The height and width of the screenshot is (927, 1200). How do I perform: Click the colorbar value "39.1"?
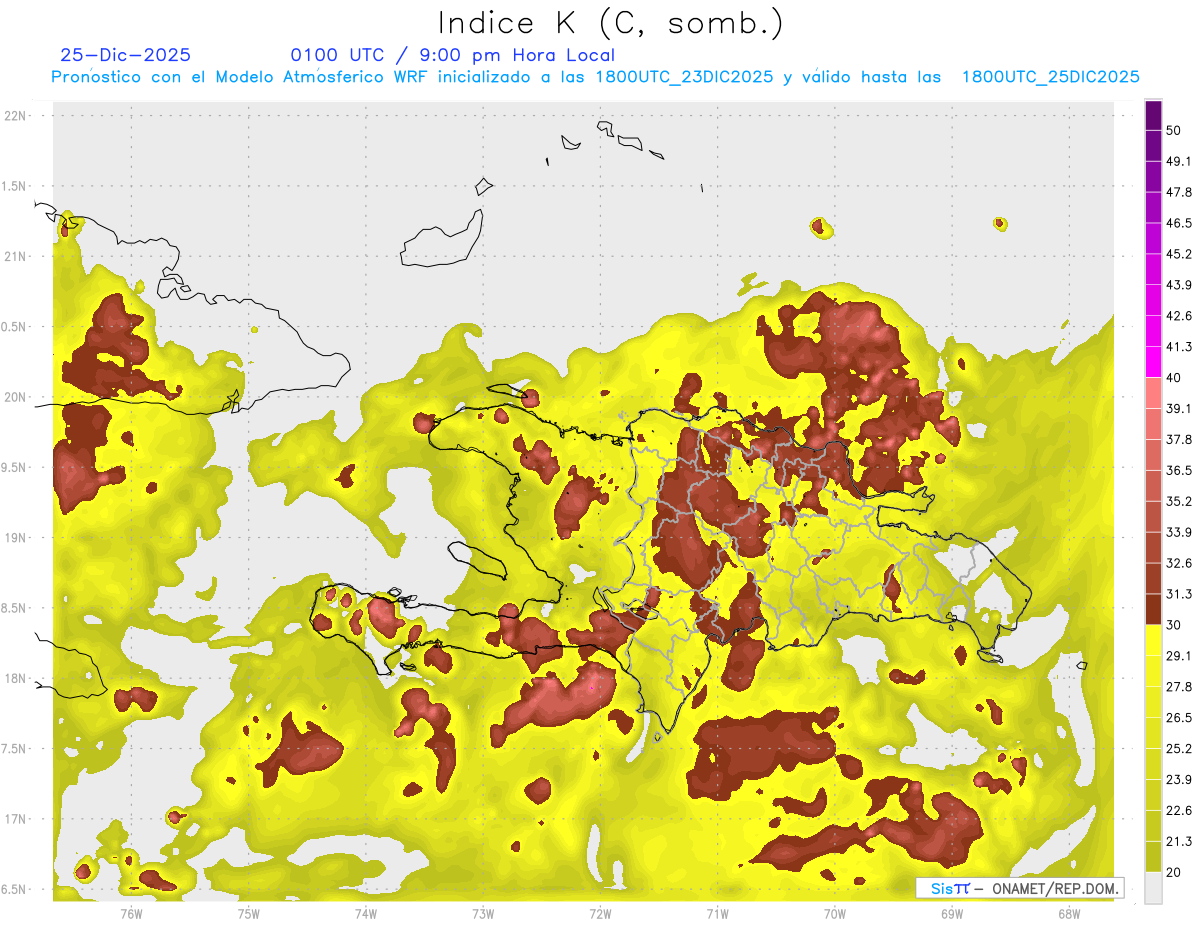pos(1179,408)
